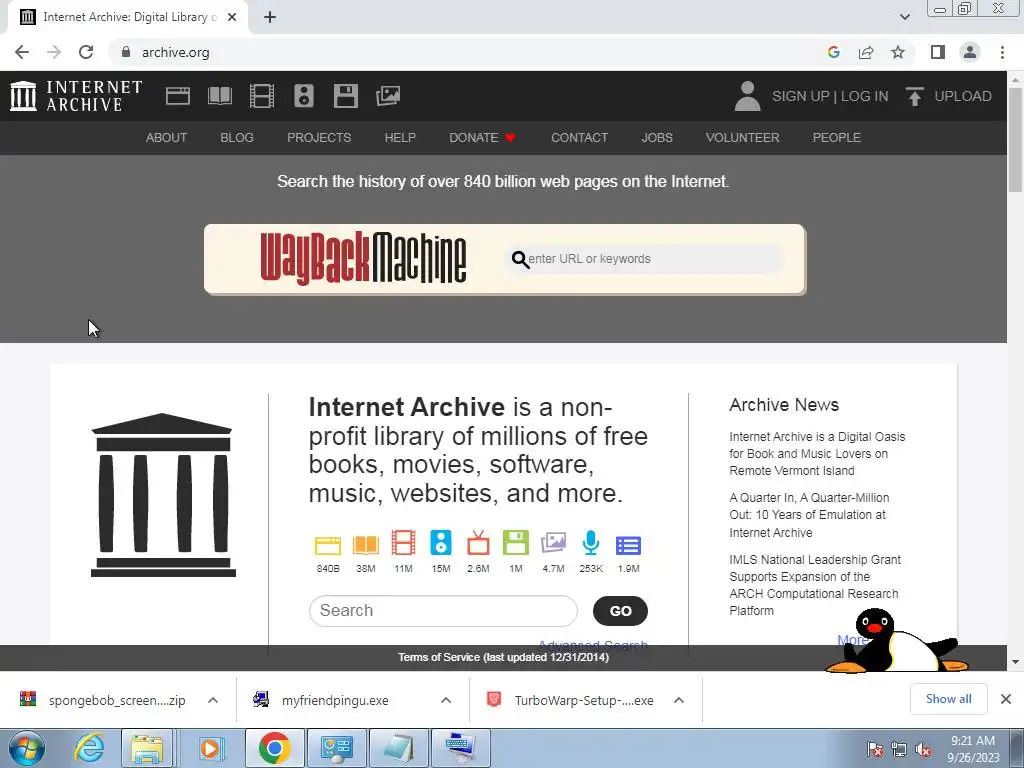Image resolution: width=1024 pixels, height=768 pixels.
Task: Open the ABOUT menu item
Action: pos(167,138)
